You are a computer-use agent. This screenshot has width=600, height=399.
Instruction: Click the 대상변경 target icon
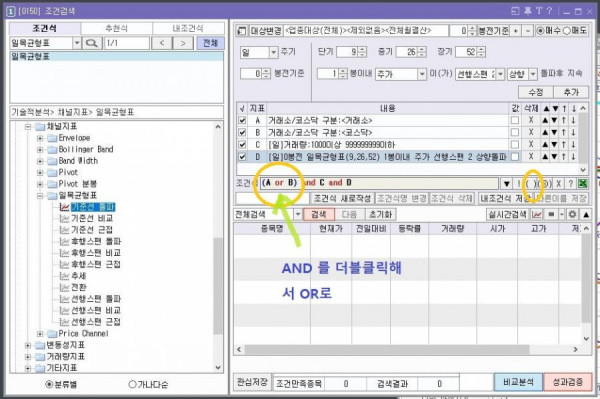pyautogui.click(x=241, y=30)
